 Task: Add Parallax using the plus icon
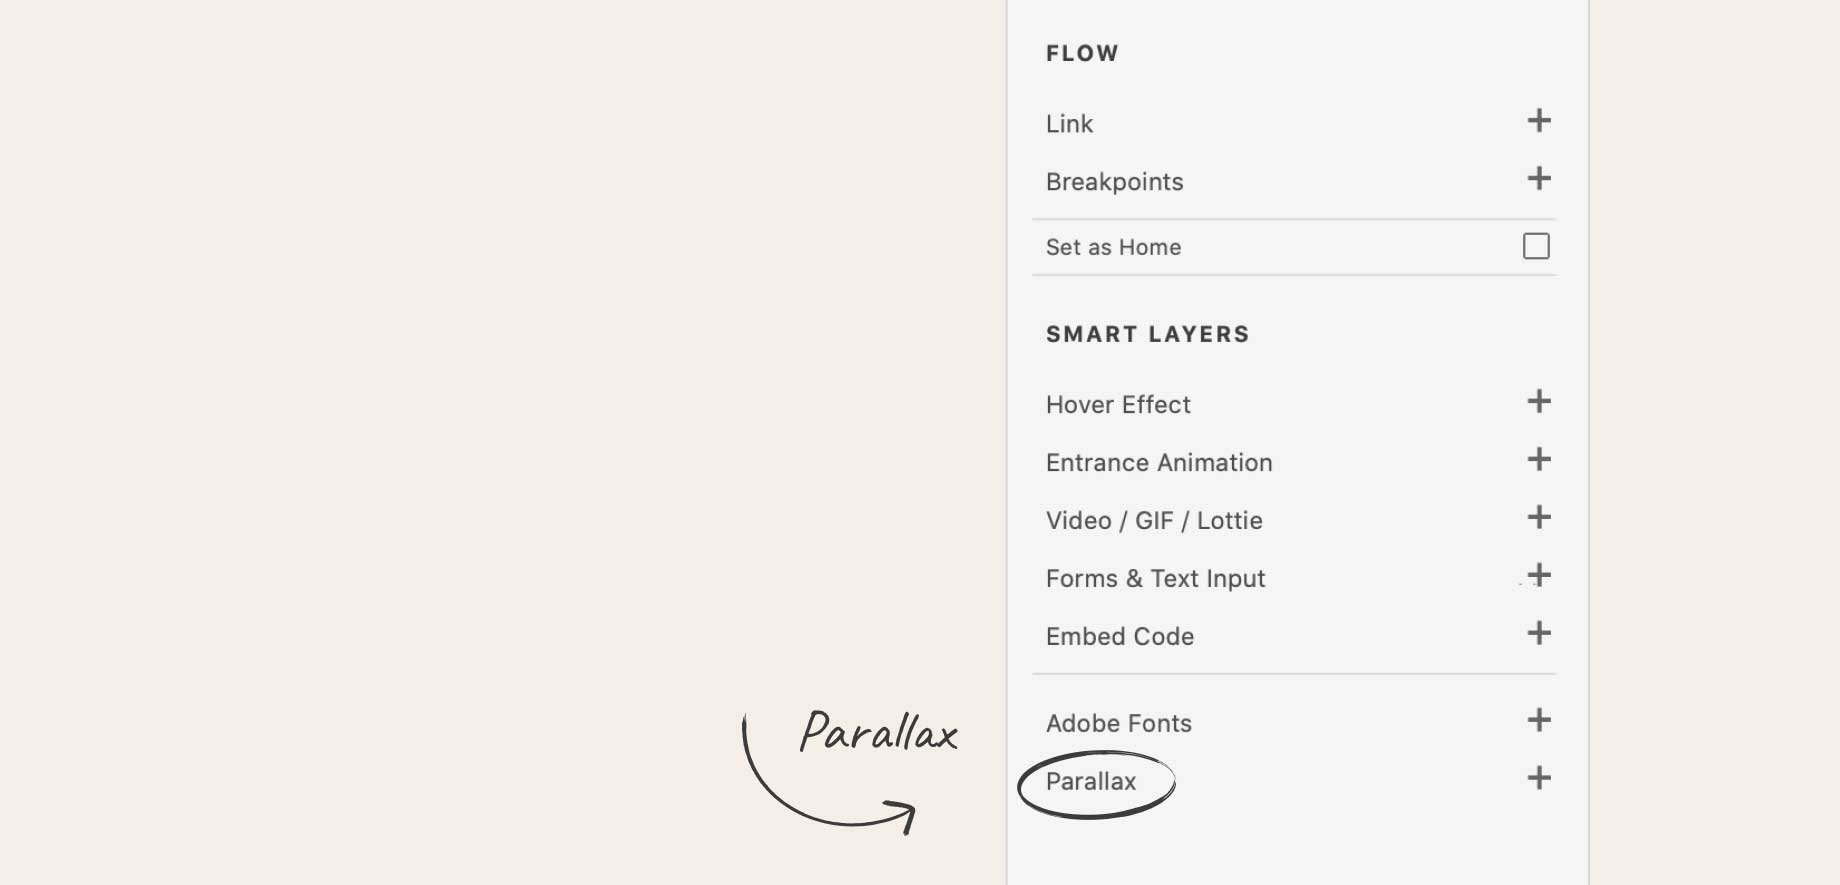pyautogui.click(x=1539, y=779)
